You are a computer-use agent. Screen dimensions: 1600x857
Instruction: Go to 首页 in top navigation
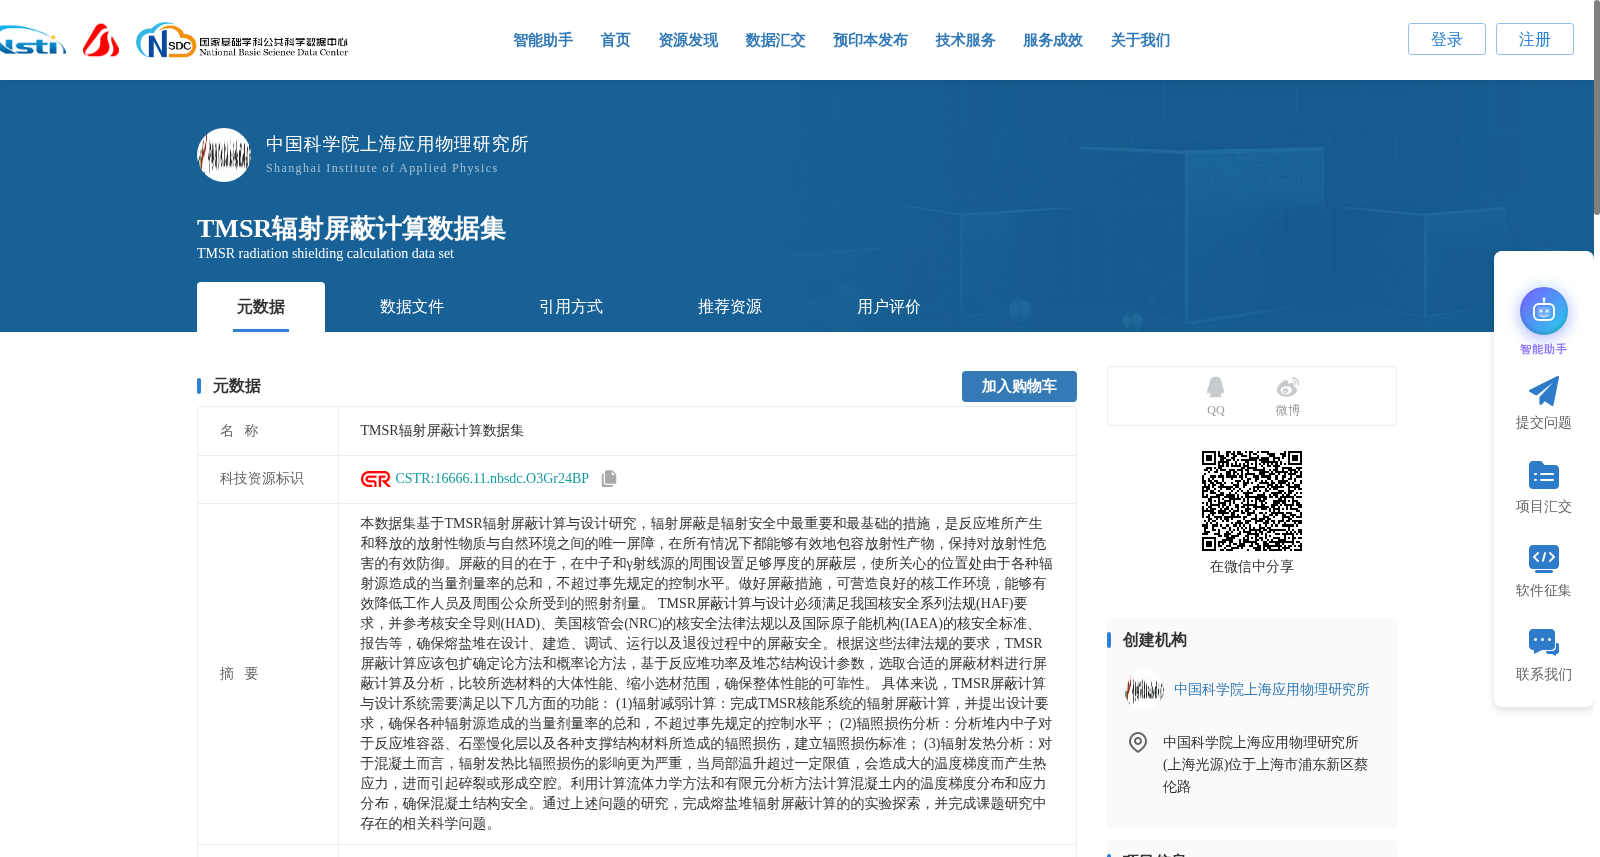pos(615,40)
